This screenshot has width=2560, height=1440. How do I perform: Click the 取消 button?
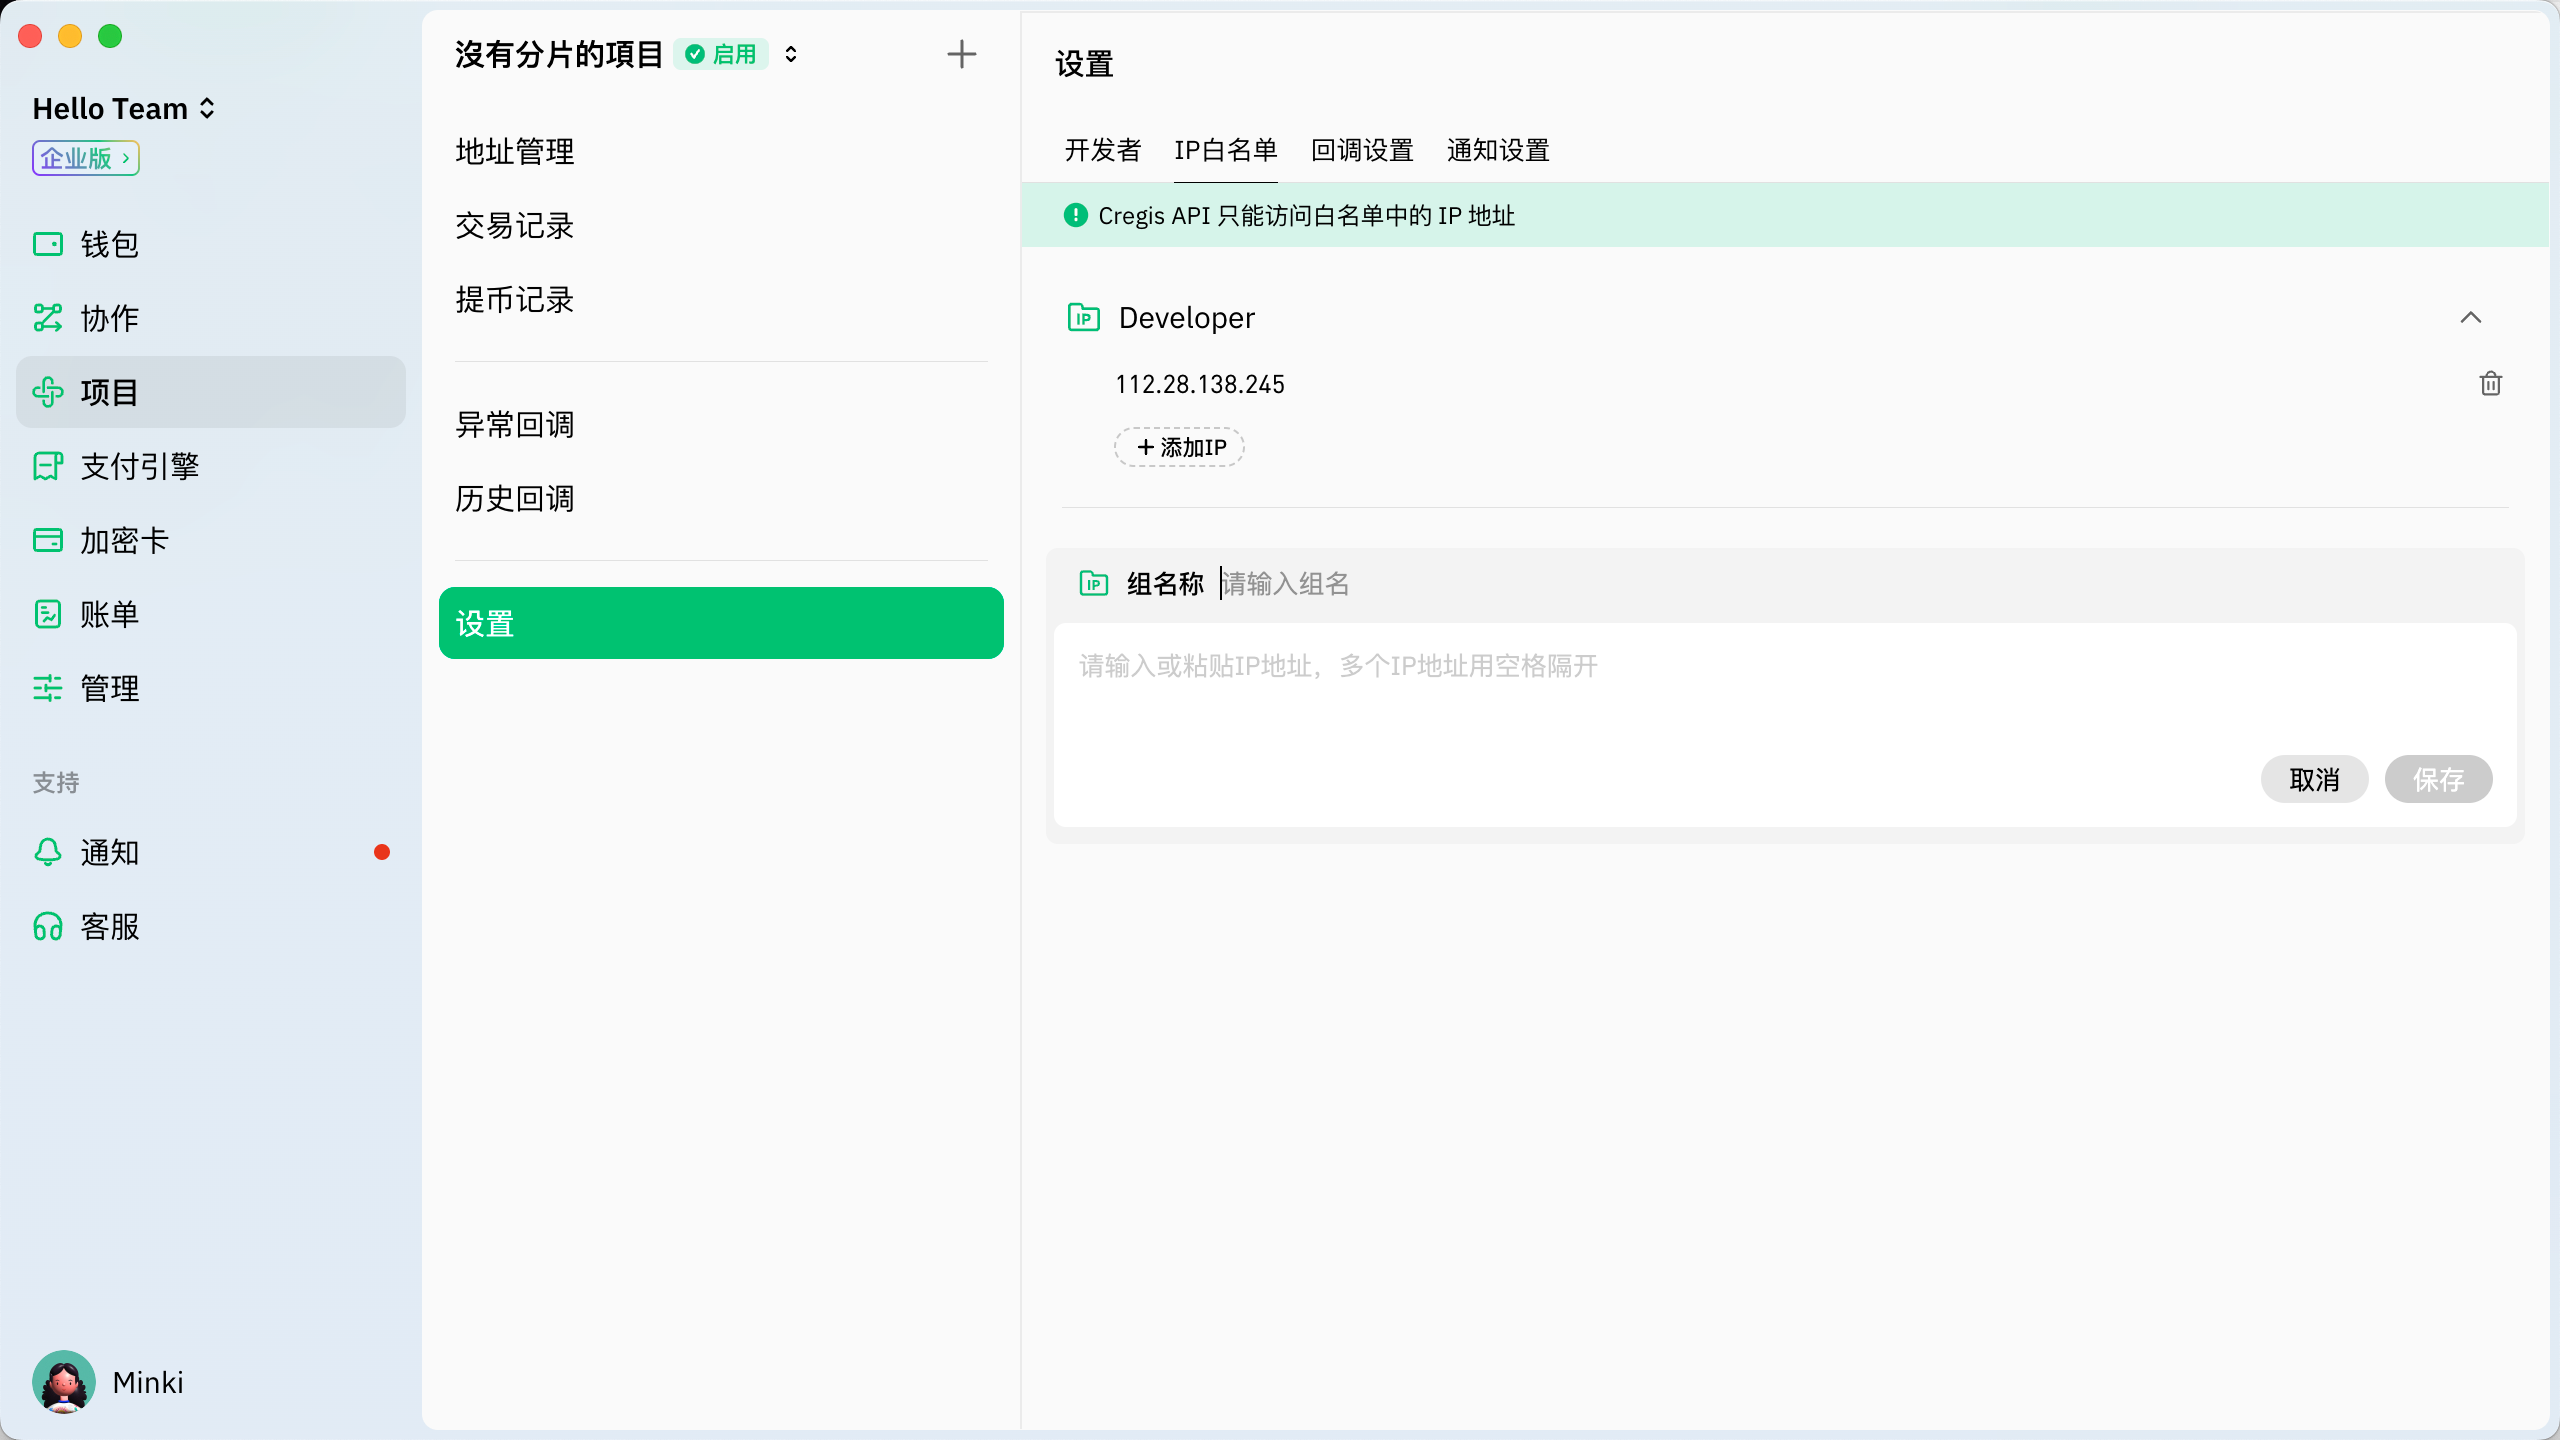2314,779
